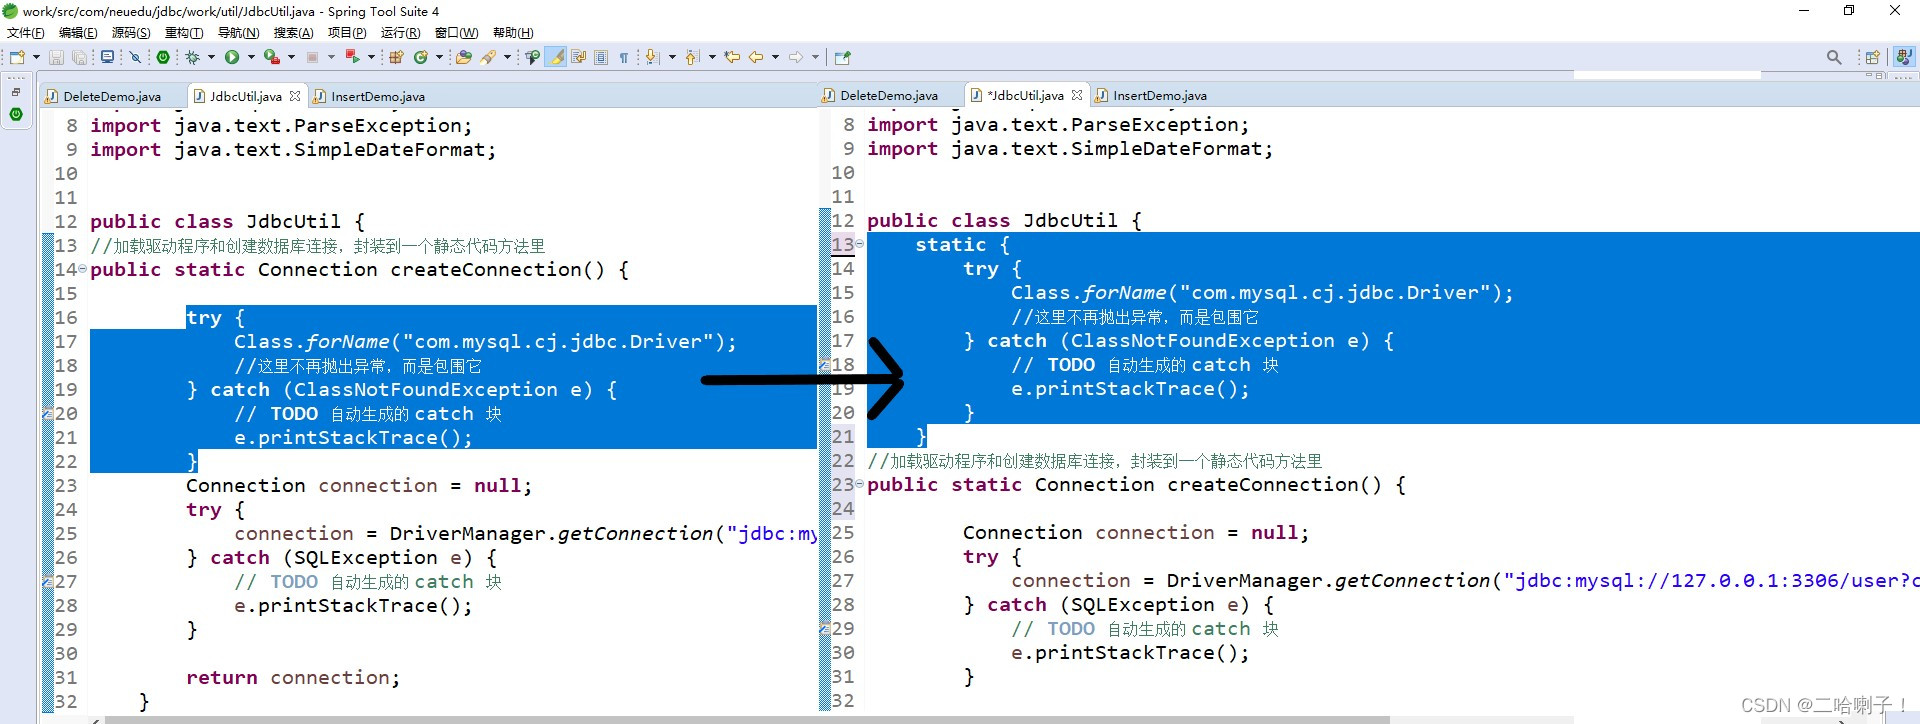Toggle the Pin Editor icon
The height and width of the screenshot is (724, 1920).
[x=842, y=57]
